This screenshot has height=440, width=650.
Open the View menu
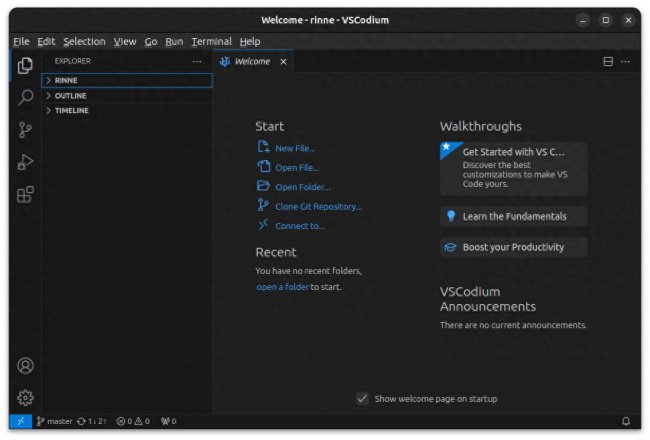125,41
